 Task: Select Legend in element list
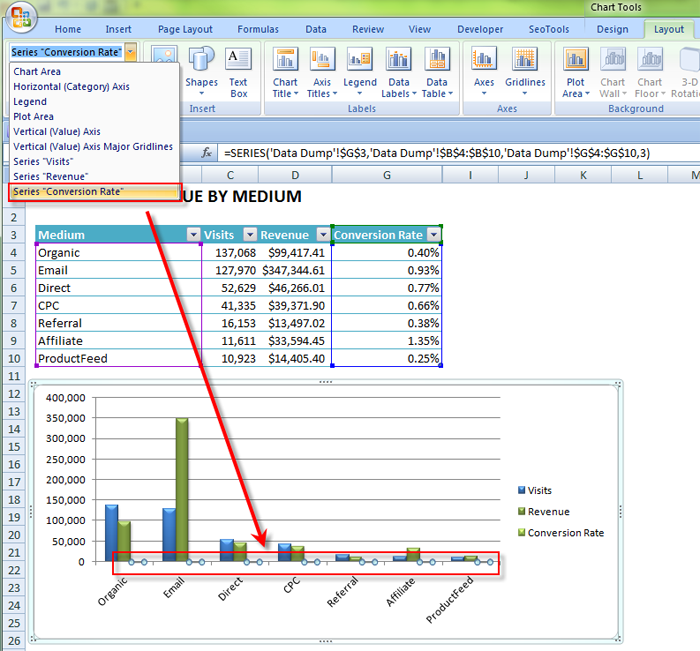[95, 102]
